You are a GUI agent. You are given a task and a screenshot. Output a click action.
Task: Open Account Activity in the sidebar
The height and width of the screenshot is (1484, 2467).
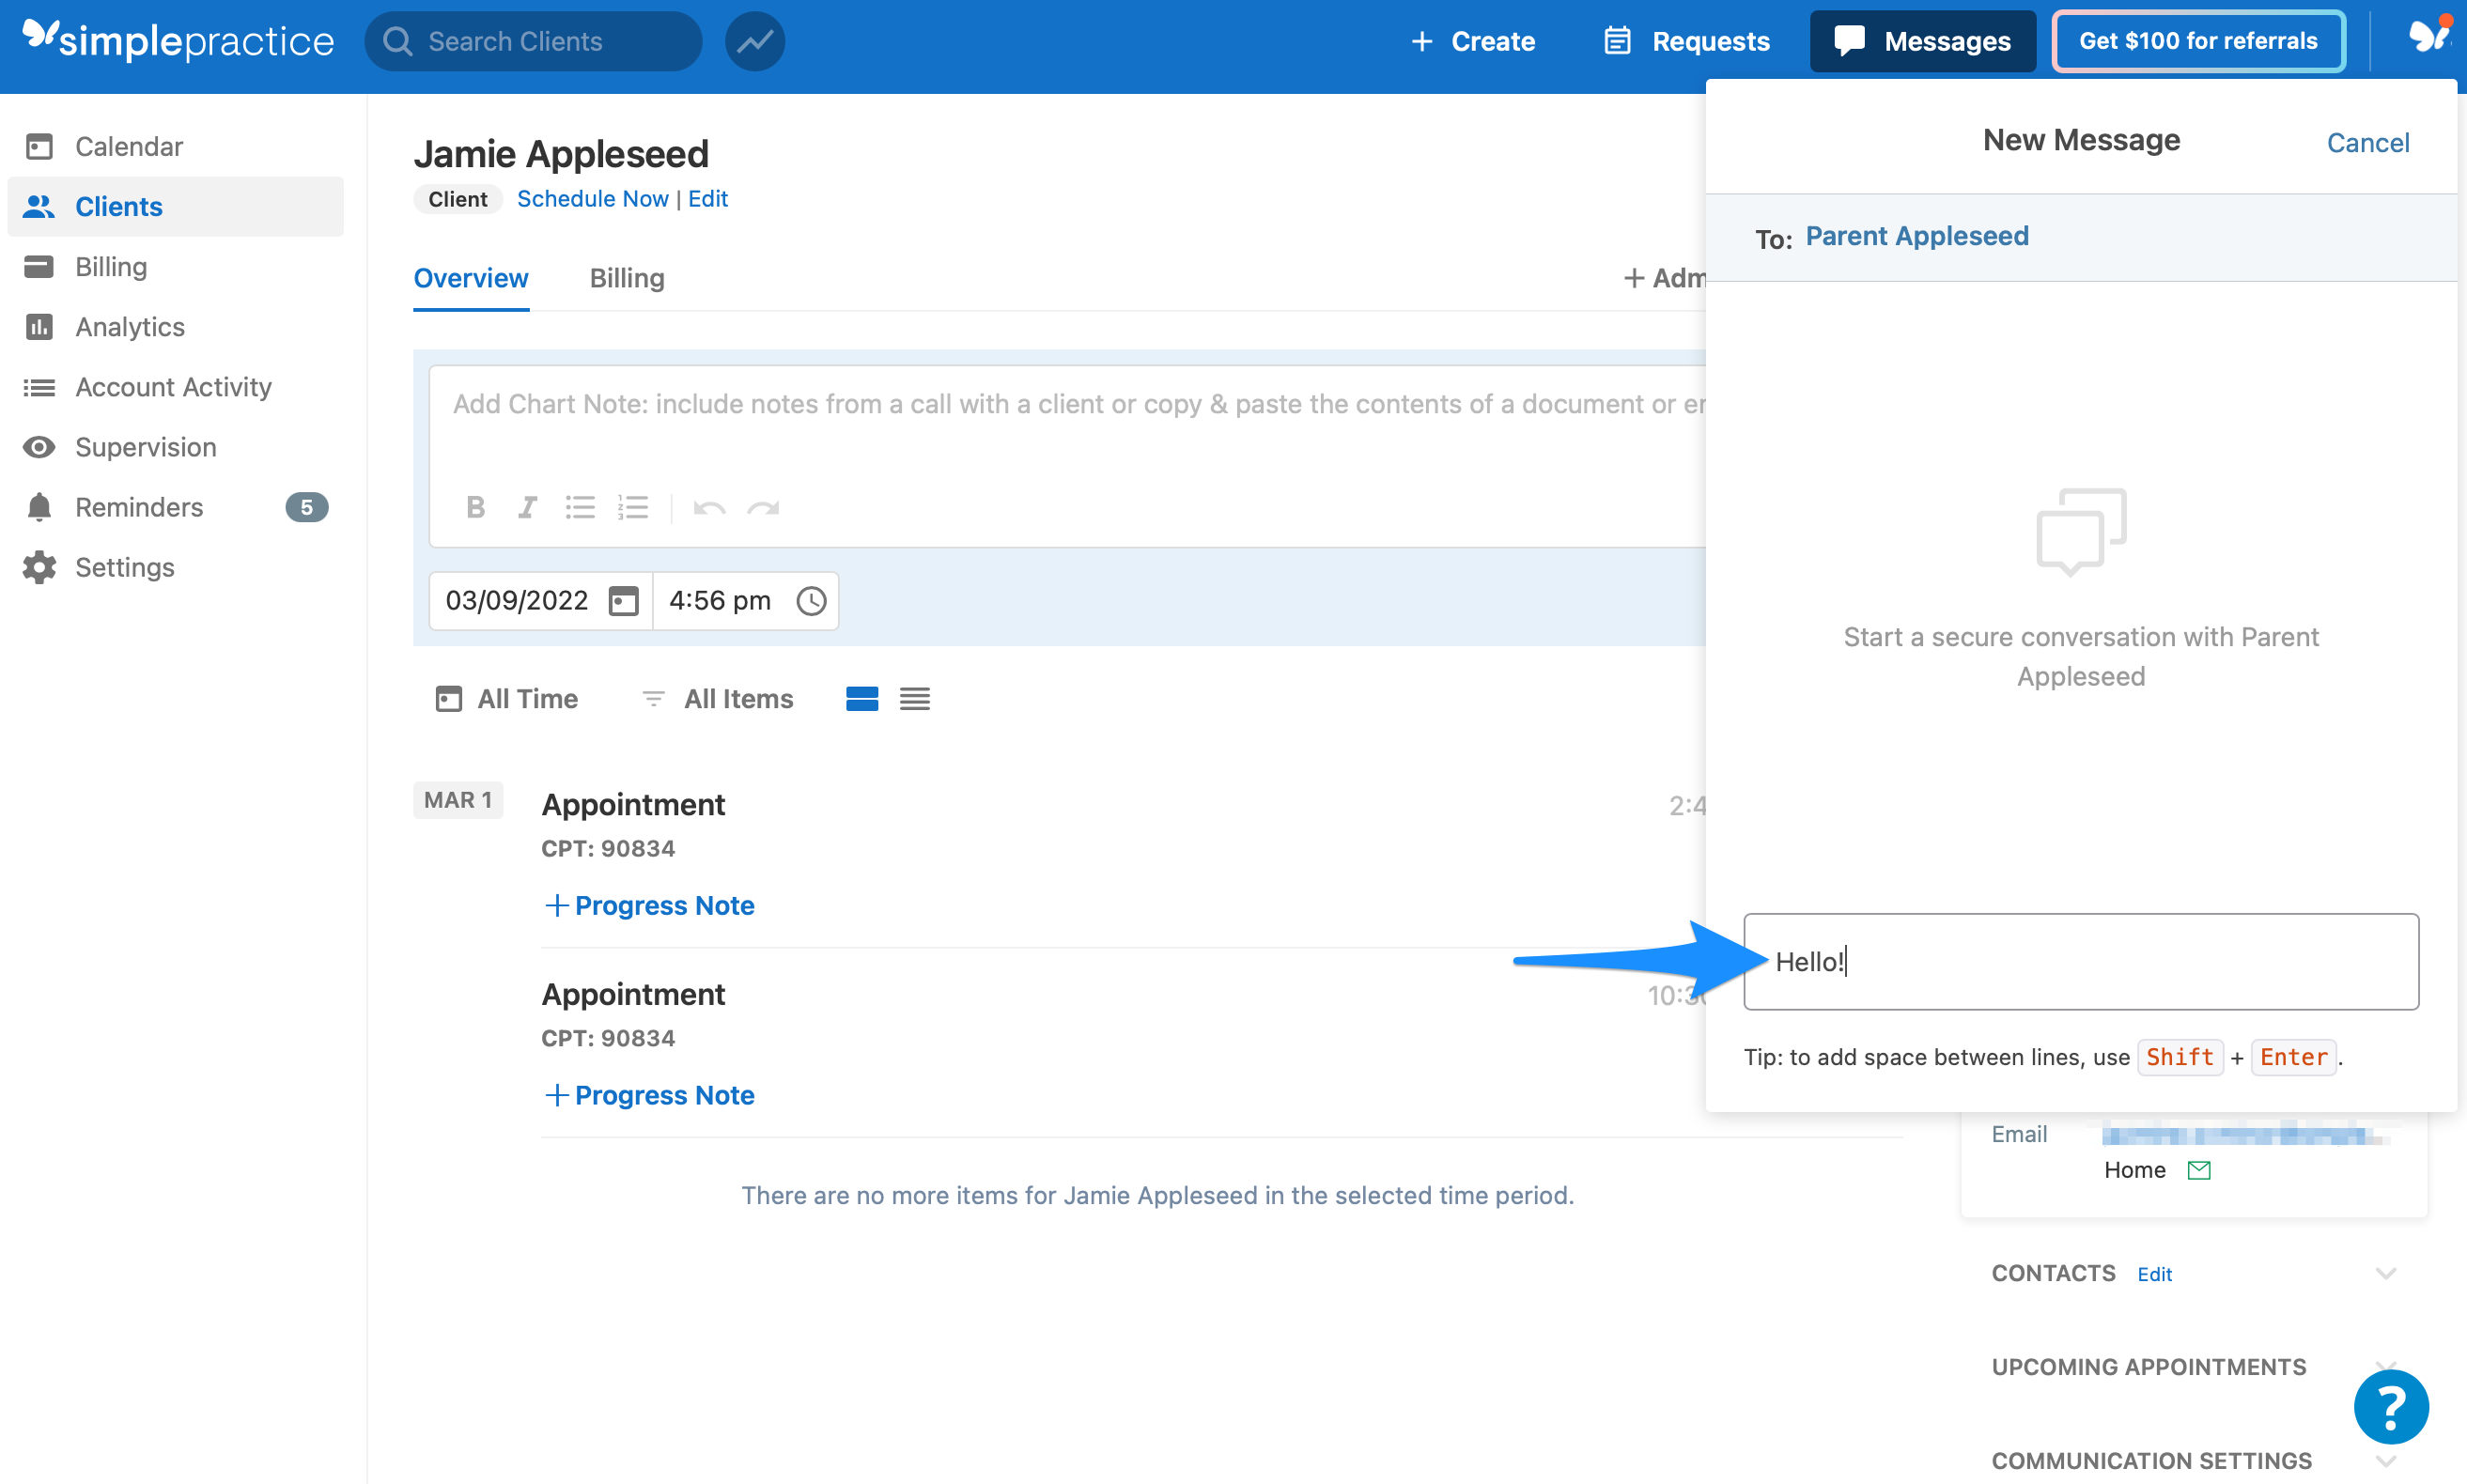[175, 387]
